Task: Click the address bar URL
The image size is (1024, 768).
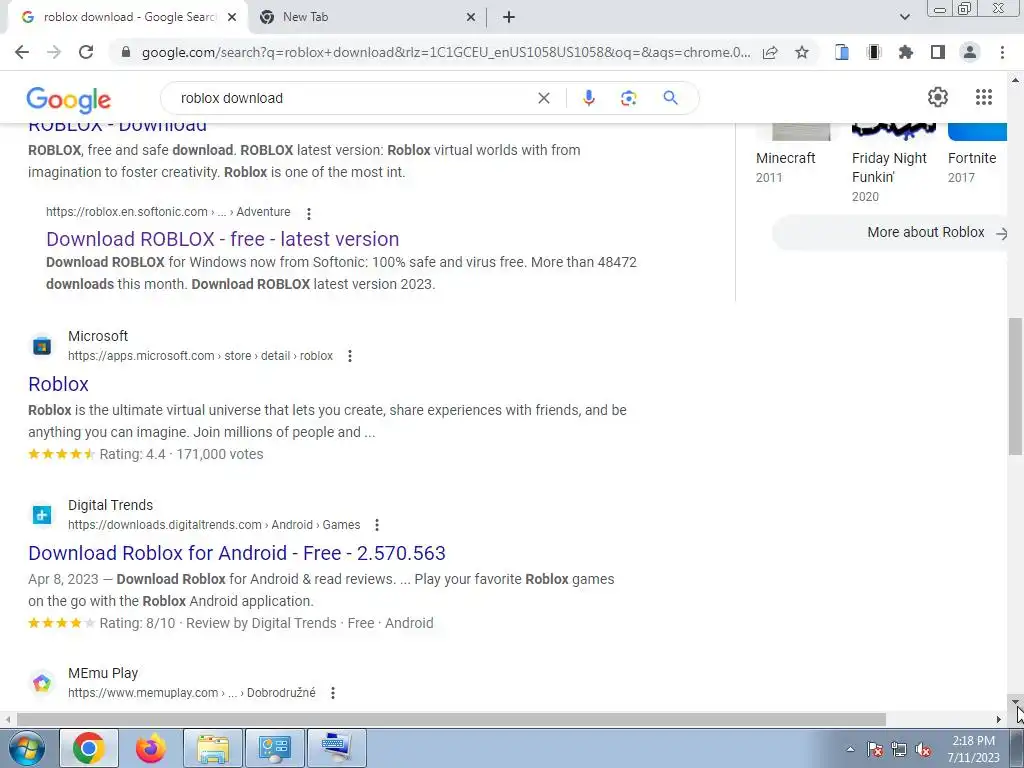Action: [x=445, y=52]
